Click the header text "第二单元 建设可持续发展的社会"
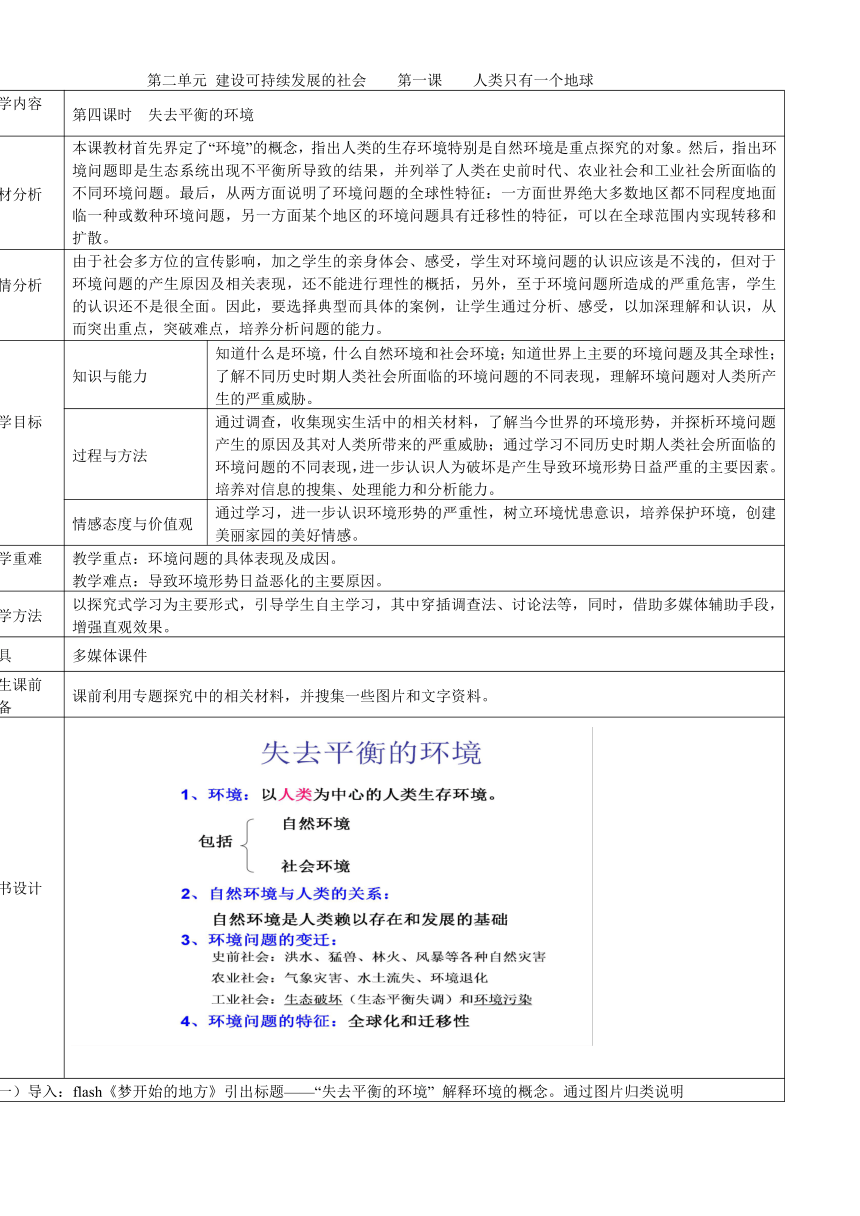Screen dimensions: 860x1216 pos(256,80)
